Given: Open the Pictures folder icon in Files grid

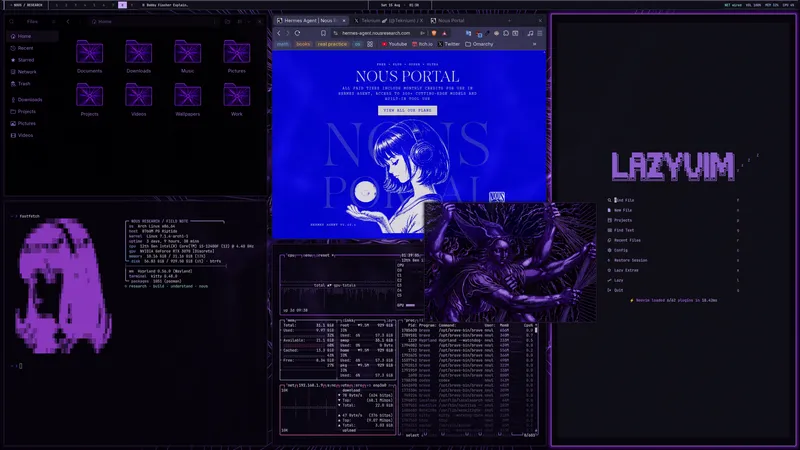Looking at the screenshot, I should pos(236,56).
